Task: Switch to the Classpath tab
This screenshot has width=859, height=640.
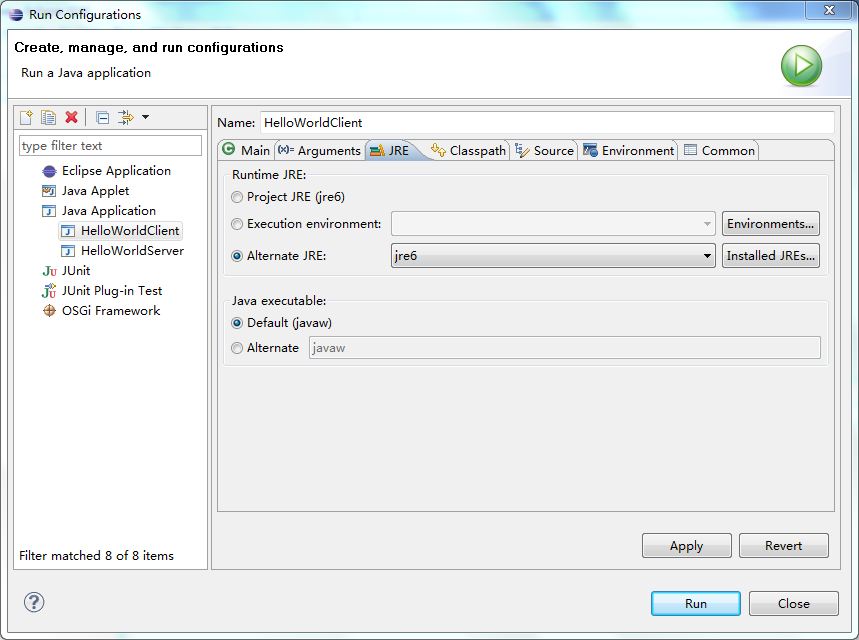Action: tap(468, 151)
